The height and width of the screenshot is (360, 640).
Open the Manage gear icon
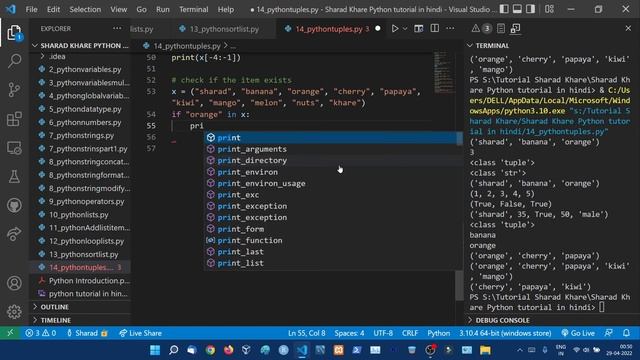pos(14,311)
